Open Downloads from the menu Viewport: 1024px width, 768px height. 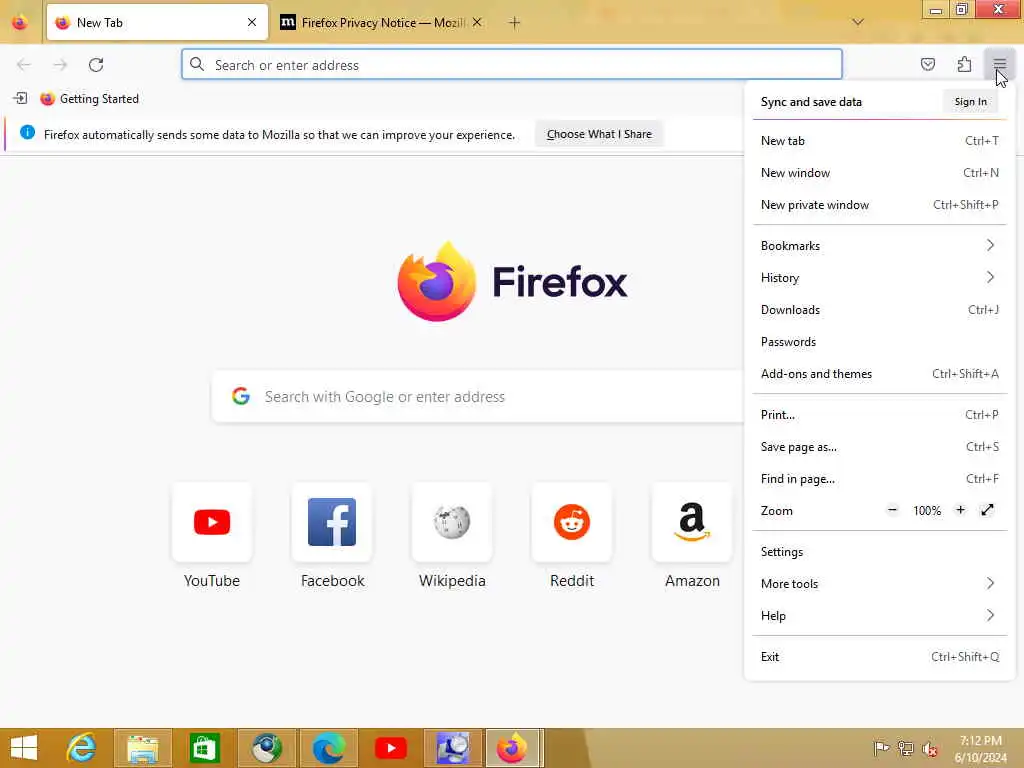(x=880, y=310)
